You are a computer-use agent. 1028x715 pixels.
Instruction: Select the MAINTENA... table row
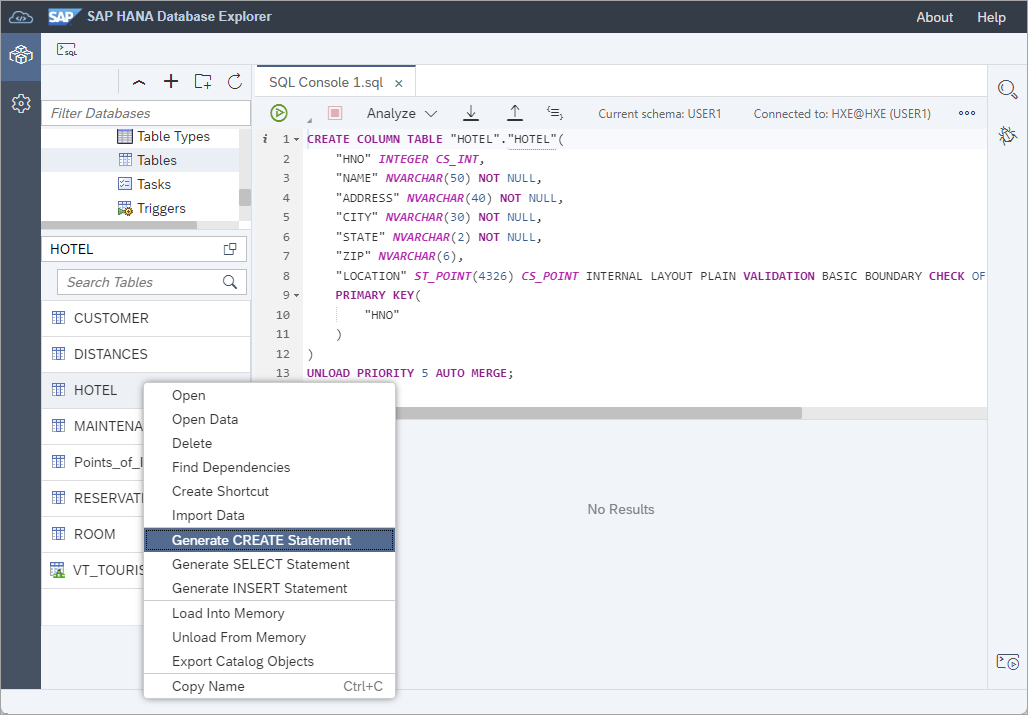tap(92, 427)
